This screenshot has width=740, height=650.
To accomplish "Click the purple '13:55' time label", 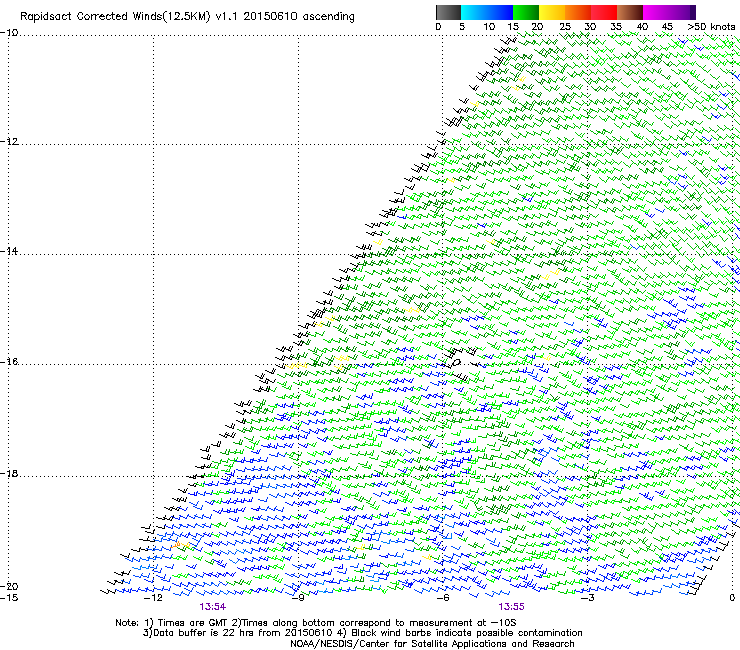I will 511,607.
